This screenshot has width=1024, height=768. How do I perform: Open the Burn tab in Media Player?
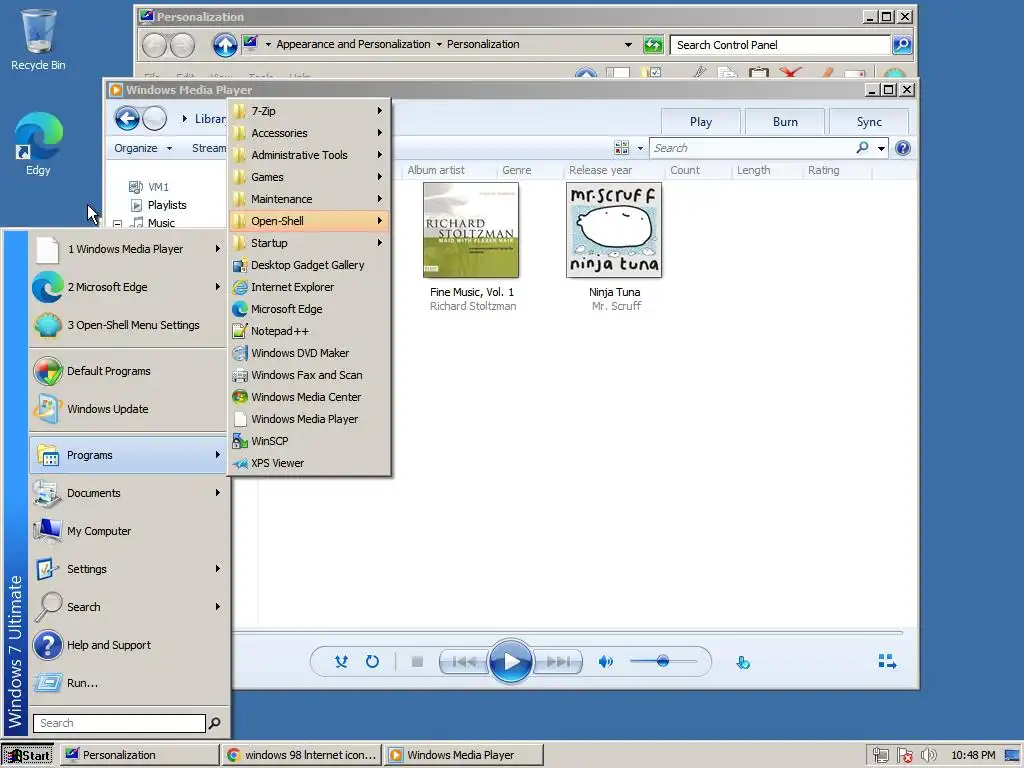coord(785,121)
